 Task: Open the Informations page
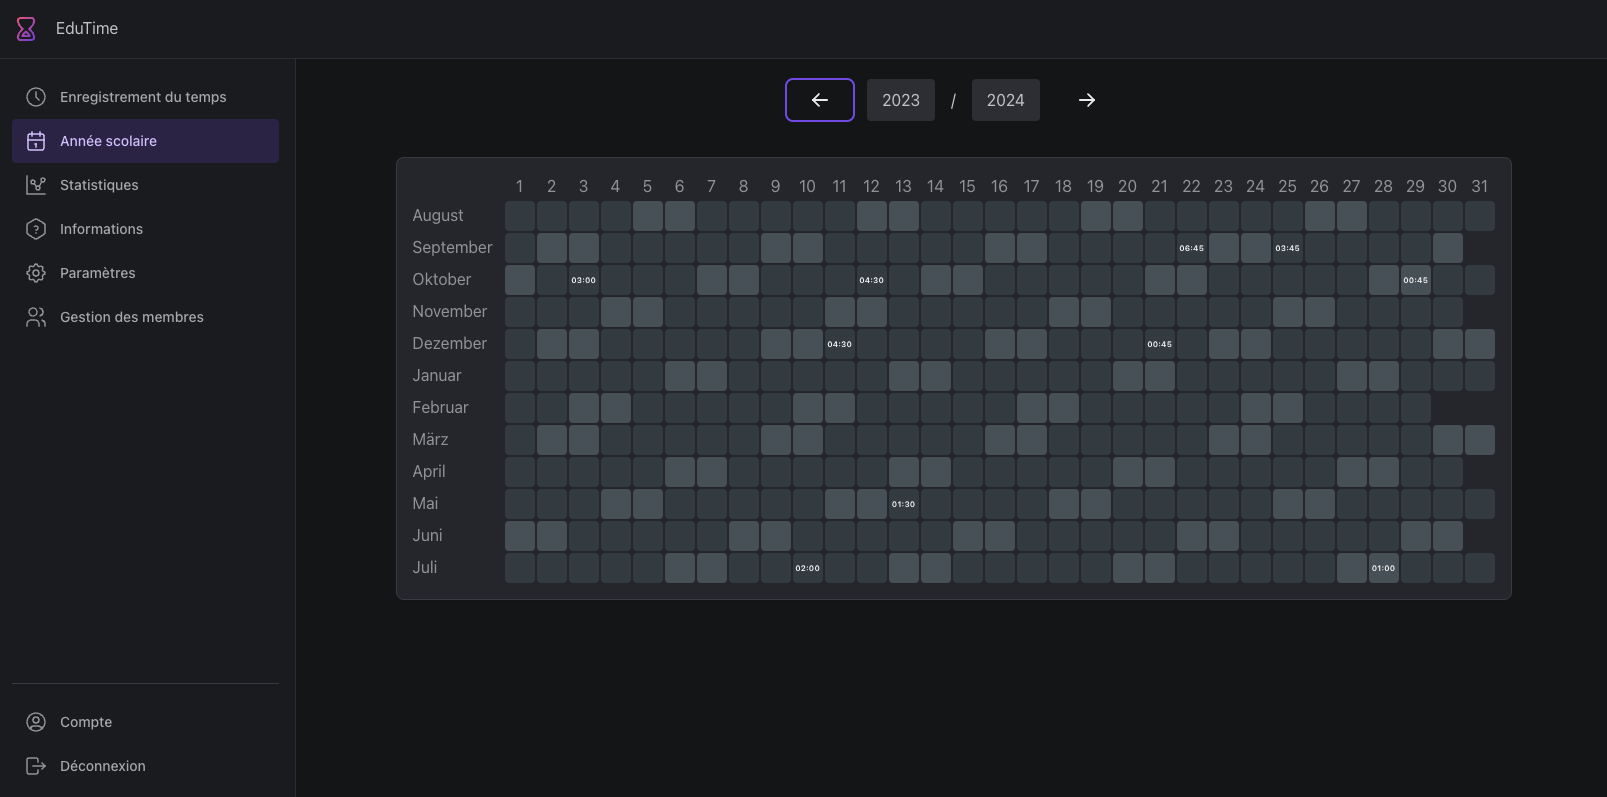click(x=145, y=229)
